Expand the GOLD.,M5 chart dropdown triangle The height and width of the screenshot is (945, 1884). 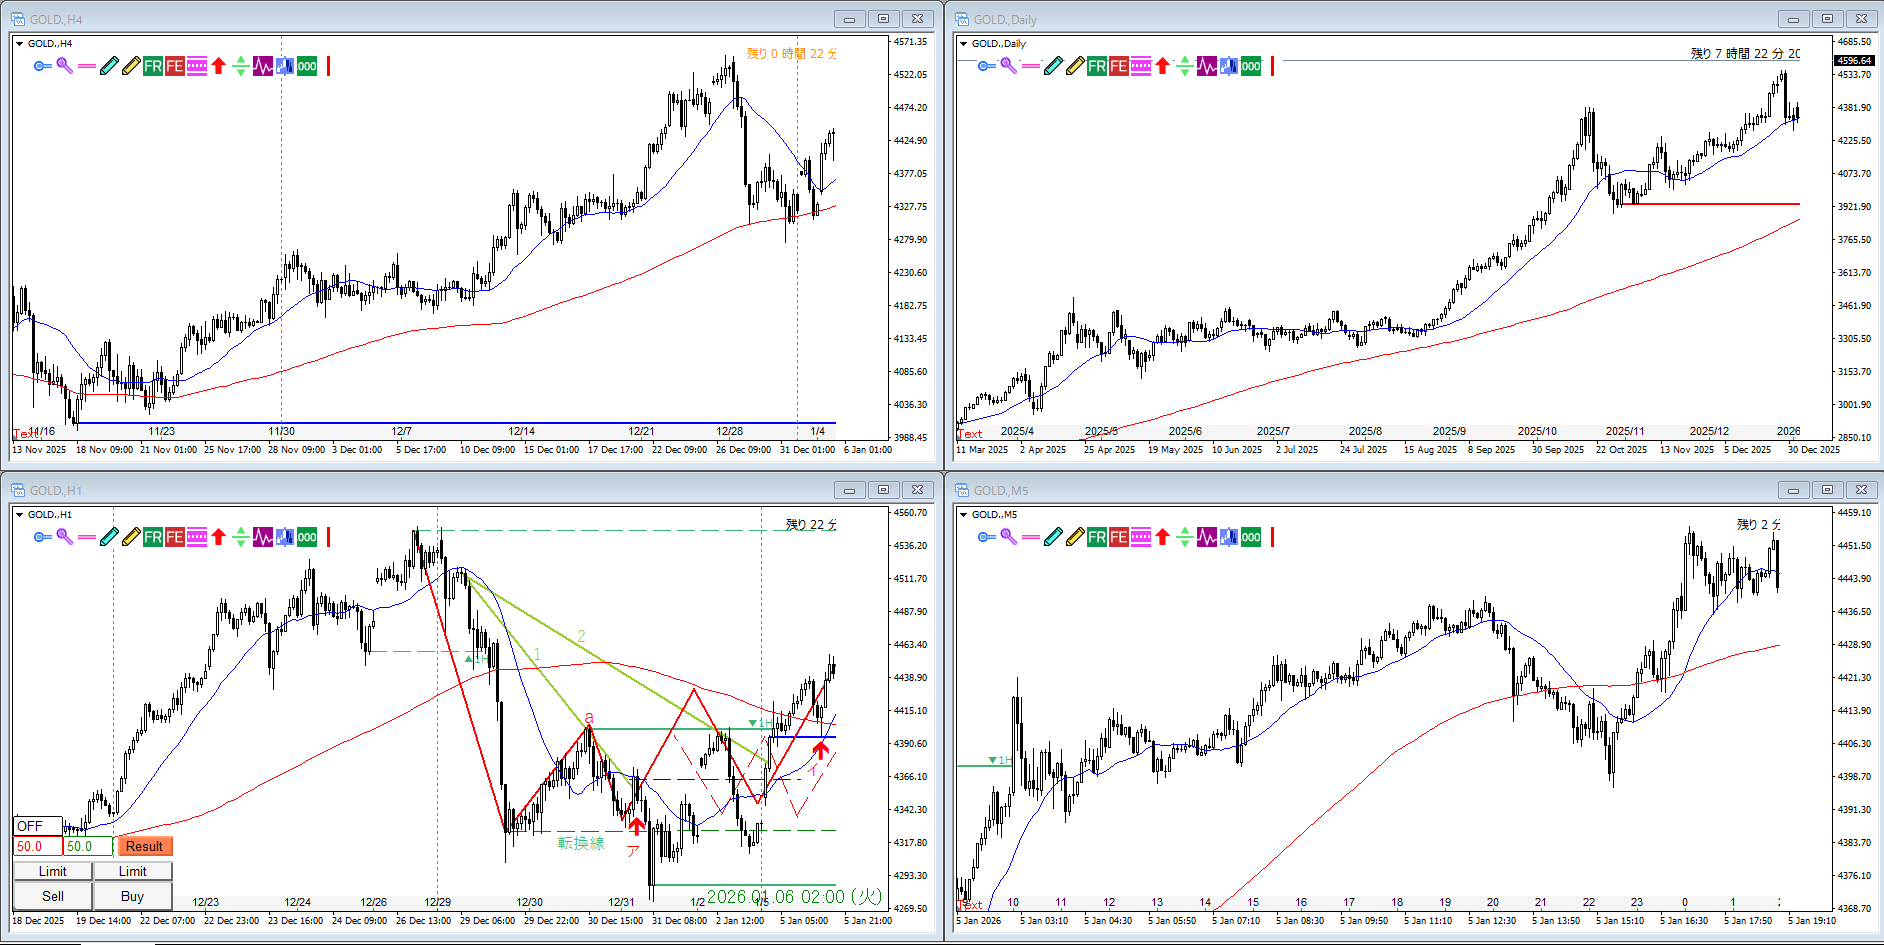coord(963,515)
